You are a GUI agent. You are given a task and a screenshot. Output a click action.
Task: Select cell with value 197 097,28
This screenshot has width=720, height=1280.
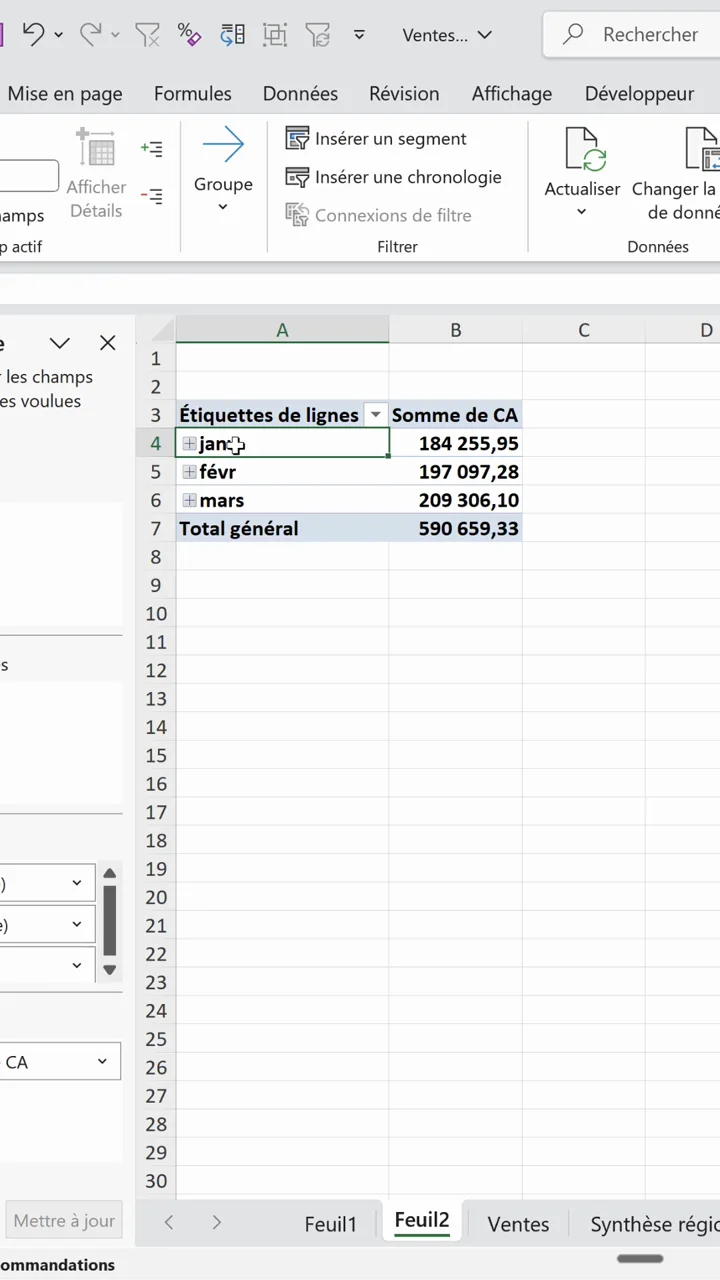coord(455,471)
